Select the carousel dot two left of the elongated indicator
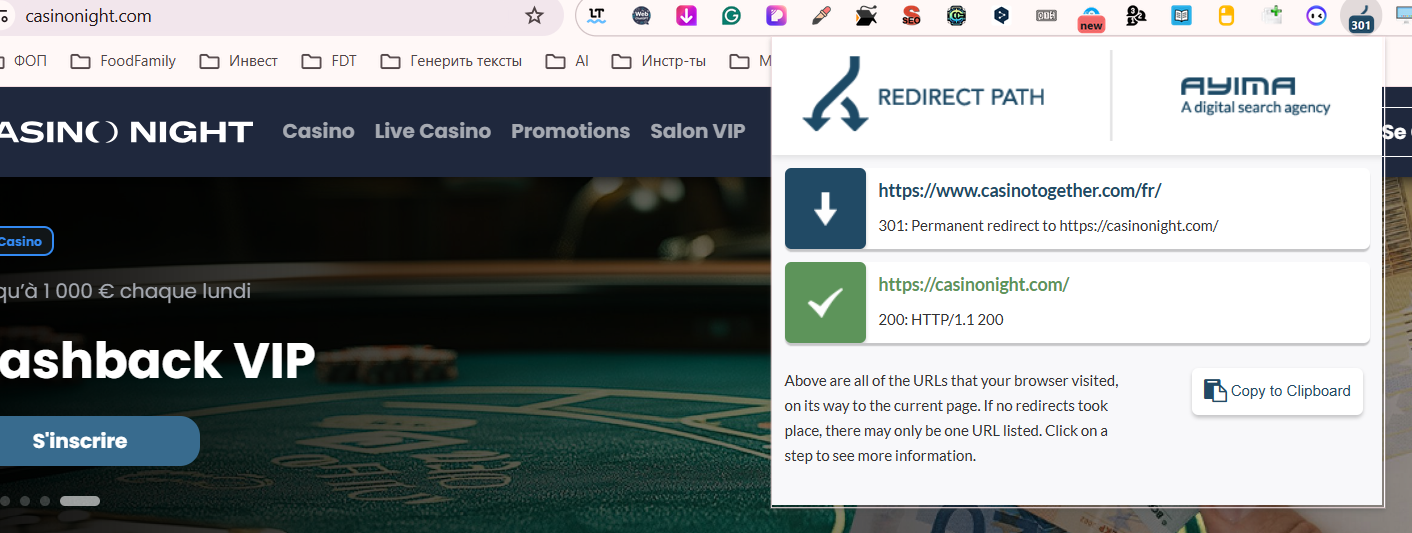Image resolution: width=1412 pixels, height=533 pixels. [25, 500]
